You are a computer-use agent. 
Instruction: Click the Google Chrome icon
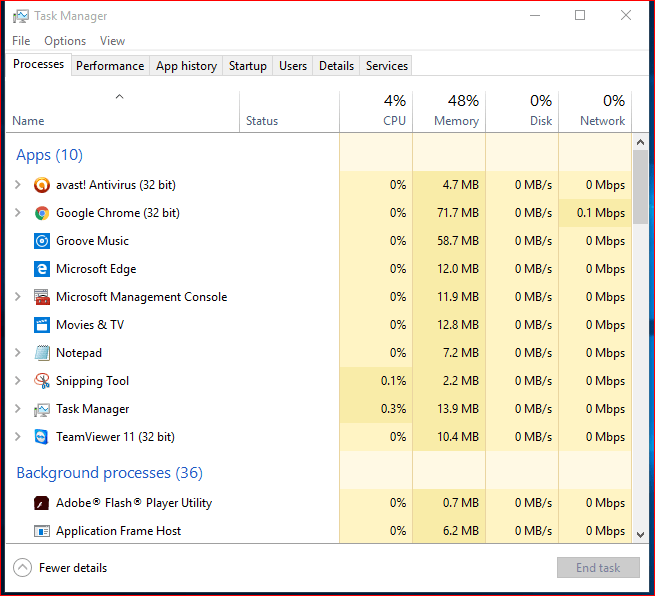click(42, 213)
